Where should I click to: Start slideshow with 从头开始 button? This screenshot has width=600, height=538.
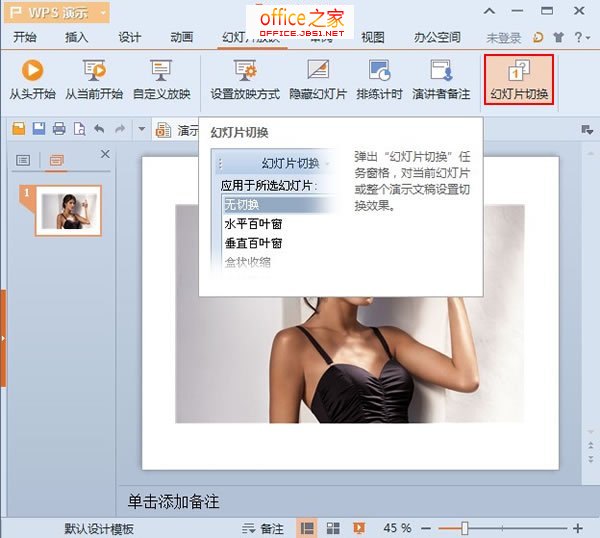(x=33, y=80)
